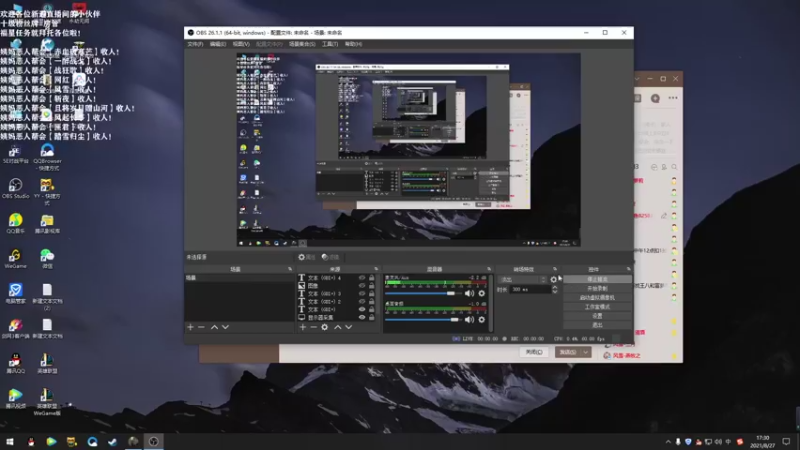800x450 pixels.
Task: Add a new scene with plus icon
Action: [190, 327]
